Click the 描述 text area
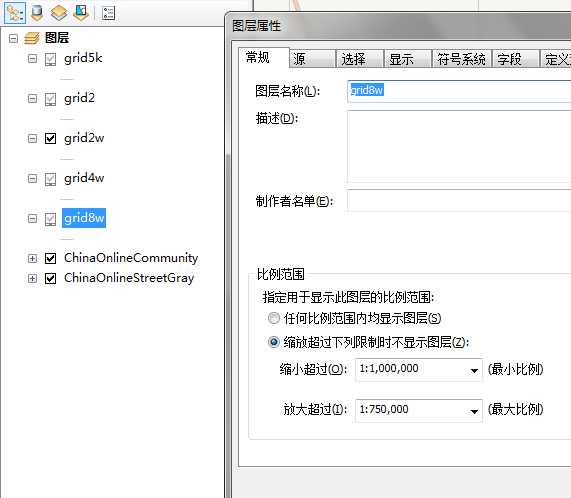571x498 pixels. coord(459,146)
